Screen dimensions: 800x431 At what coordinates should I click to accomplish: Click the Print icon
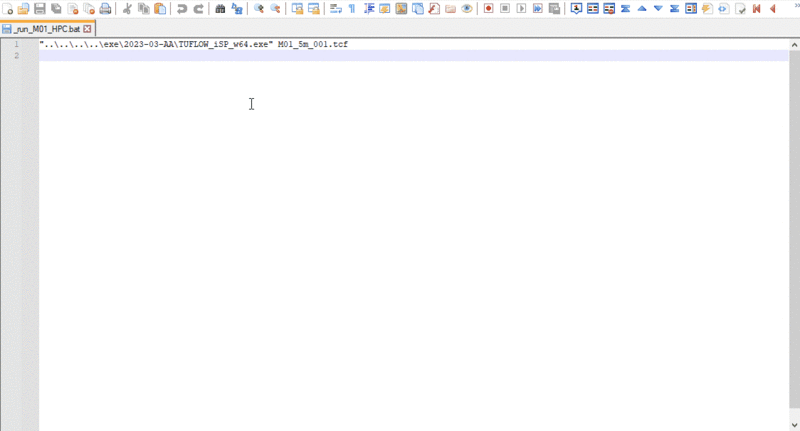pyautogui.click(x=105, y=9)
